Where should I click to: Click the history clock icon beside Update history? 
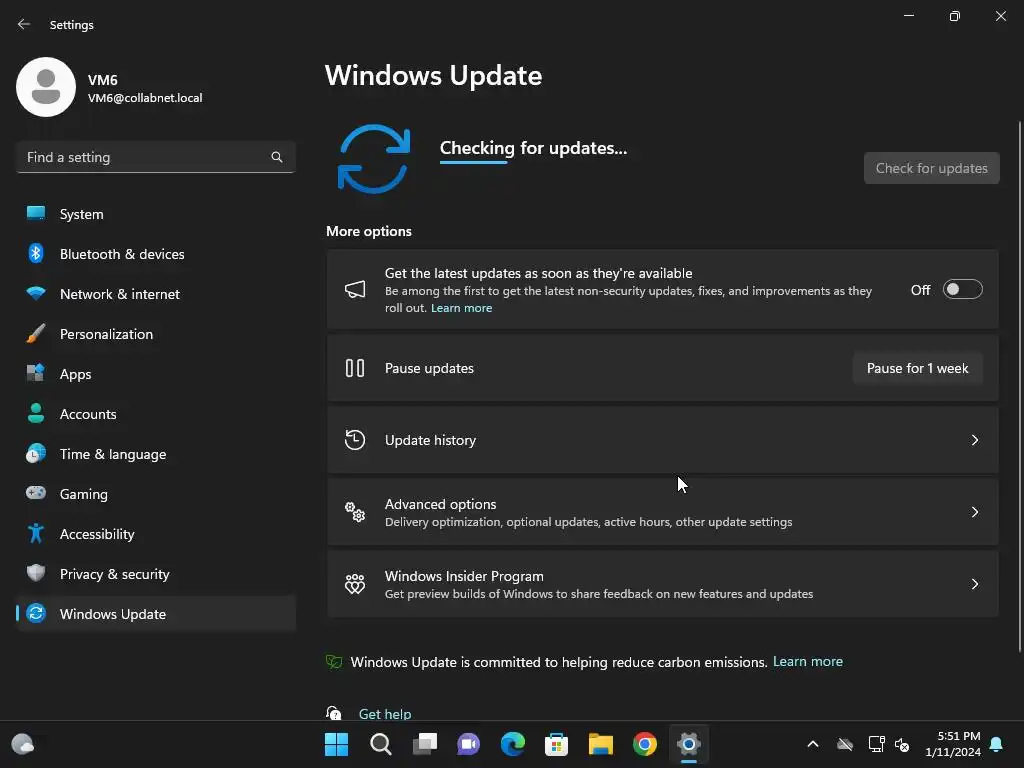(355, 440)
